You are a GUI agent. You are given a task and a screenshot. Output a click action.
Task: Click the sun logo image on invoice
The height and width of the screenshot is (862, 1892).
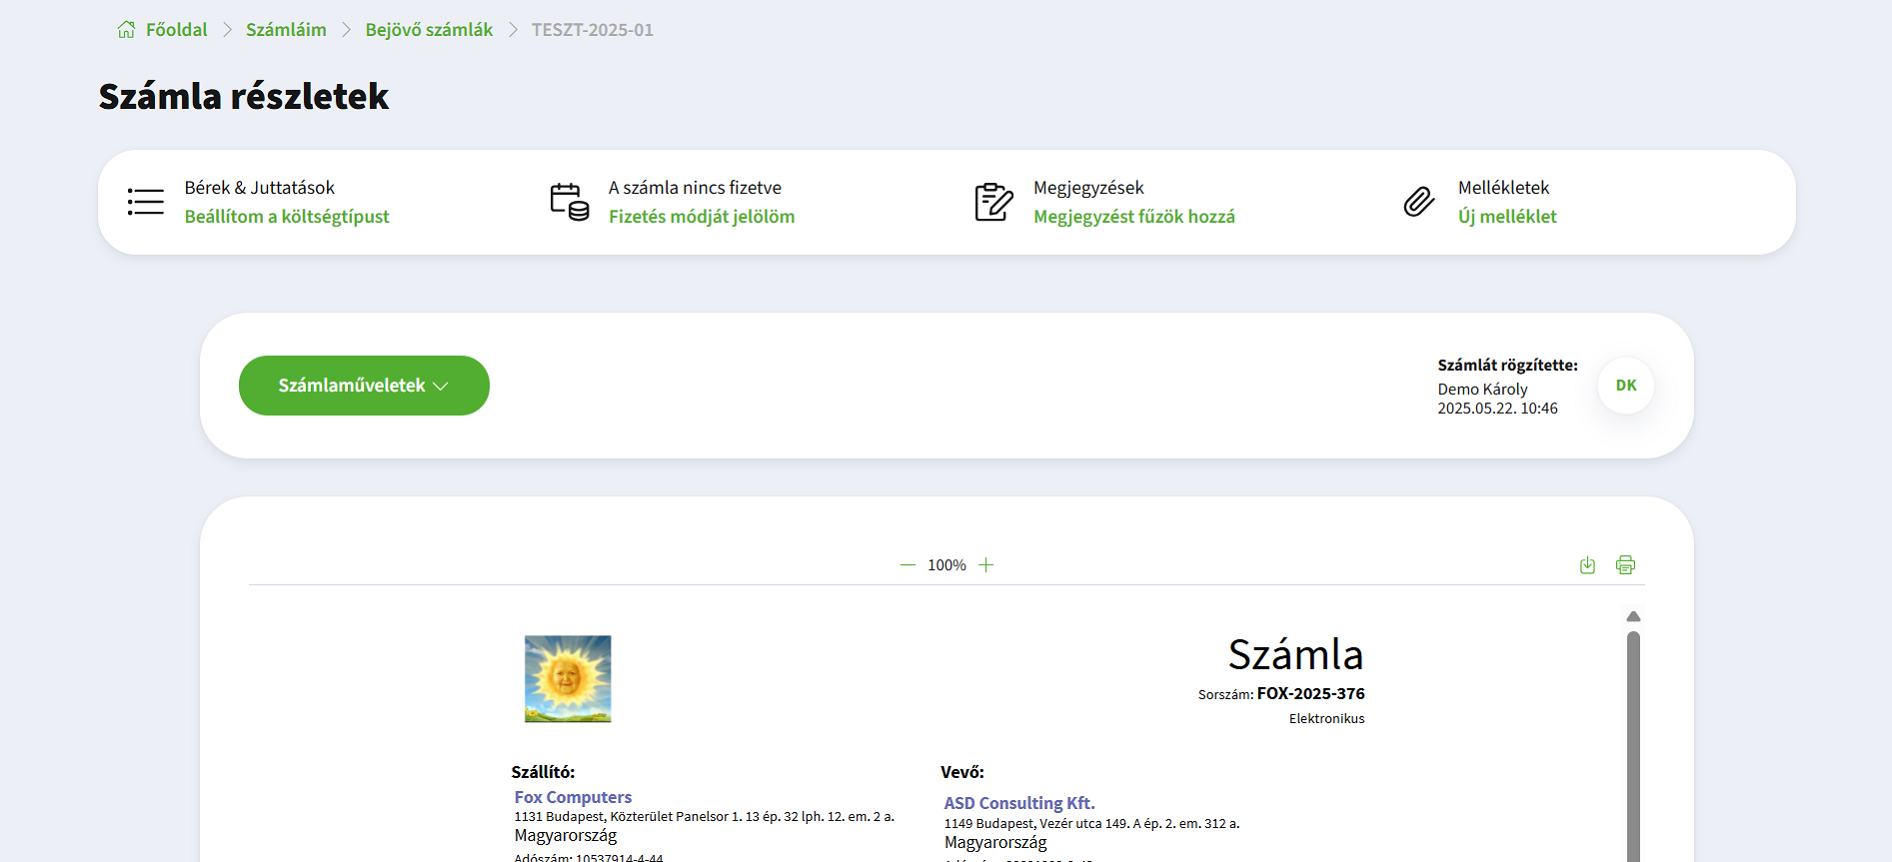coord(568,679)
